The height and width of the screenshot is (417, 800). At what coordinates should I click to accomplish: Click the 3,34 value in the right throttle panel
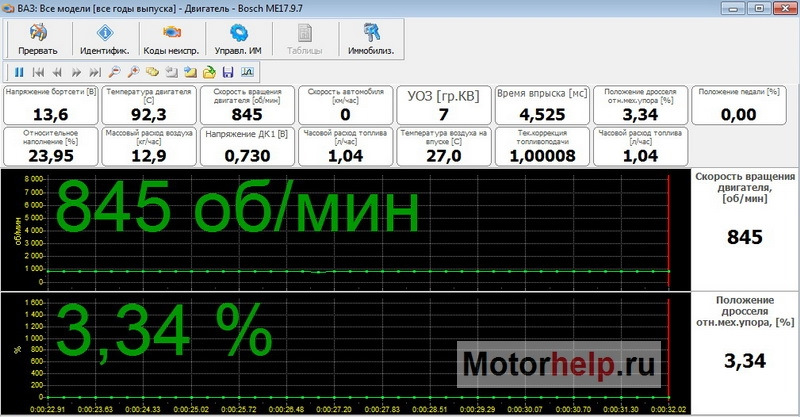click(745, 361)
